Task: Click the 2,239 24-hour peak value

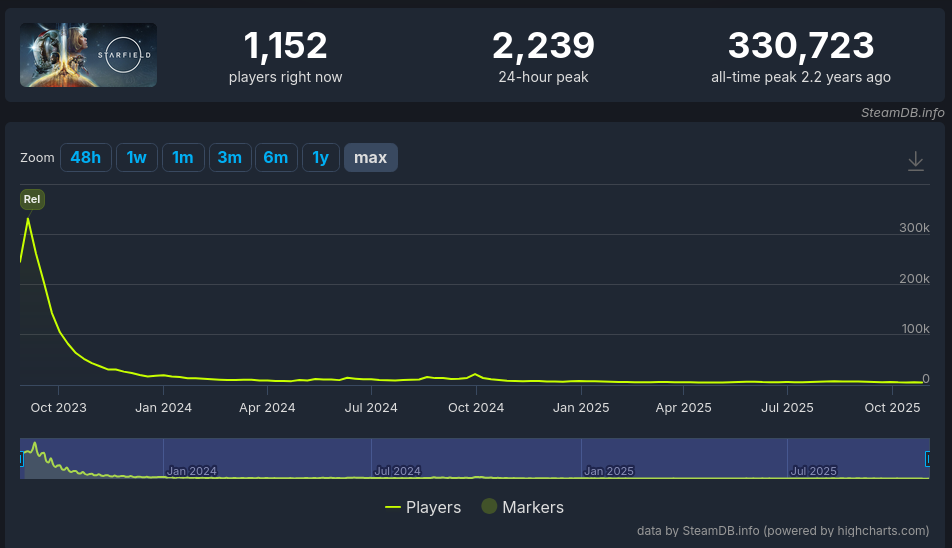Action: 543,46
